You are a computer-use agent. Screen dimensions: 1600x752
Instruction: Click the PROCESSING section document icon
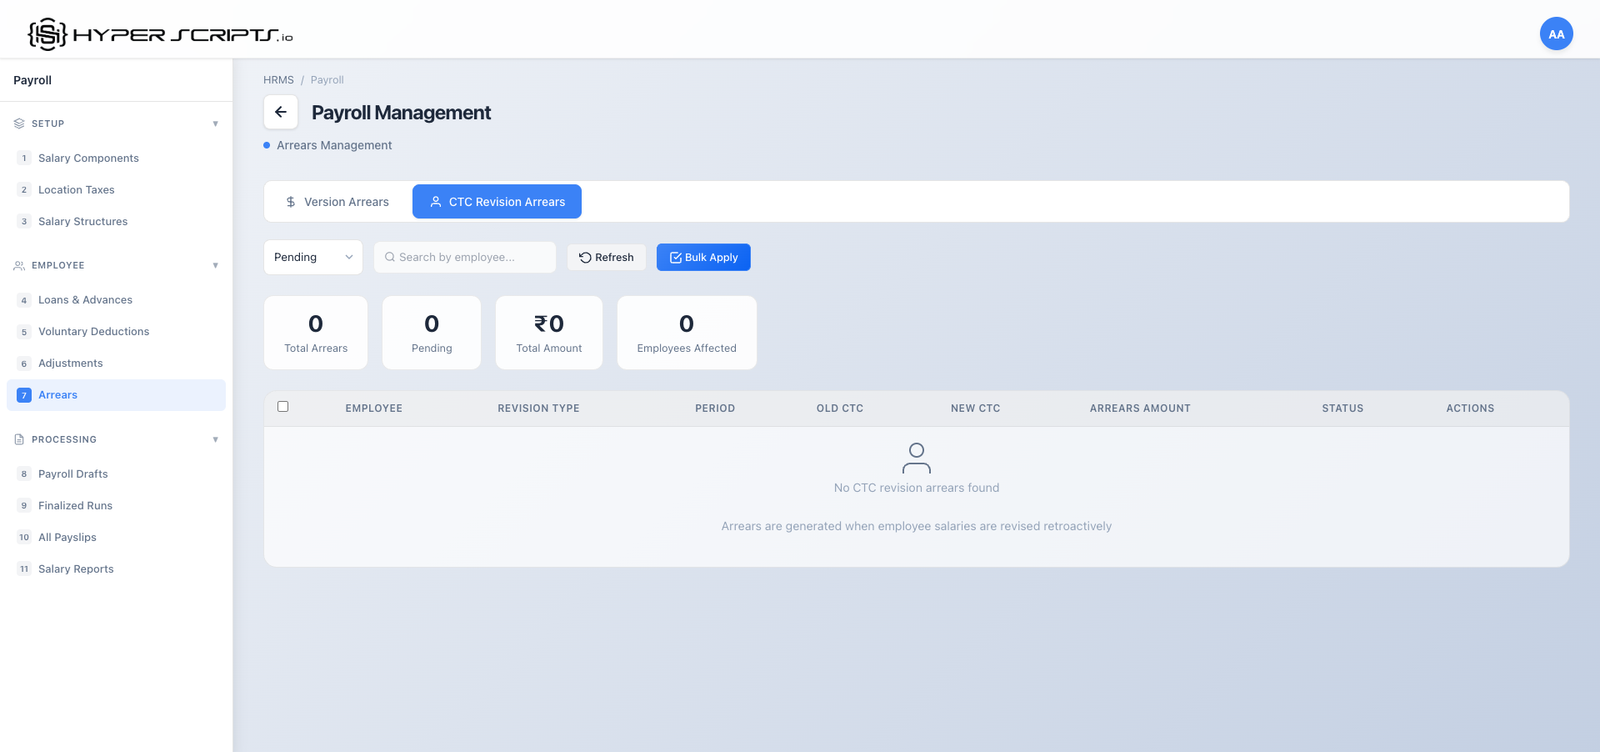(x=19, y=440)
